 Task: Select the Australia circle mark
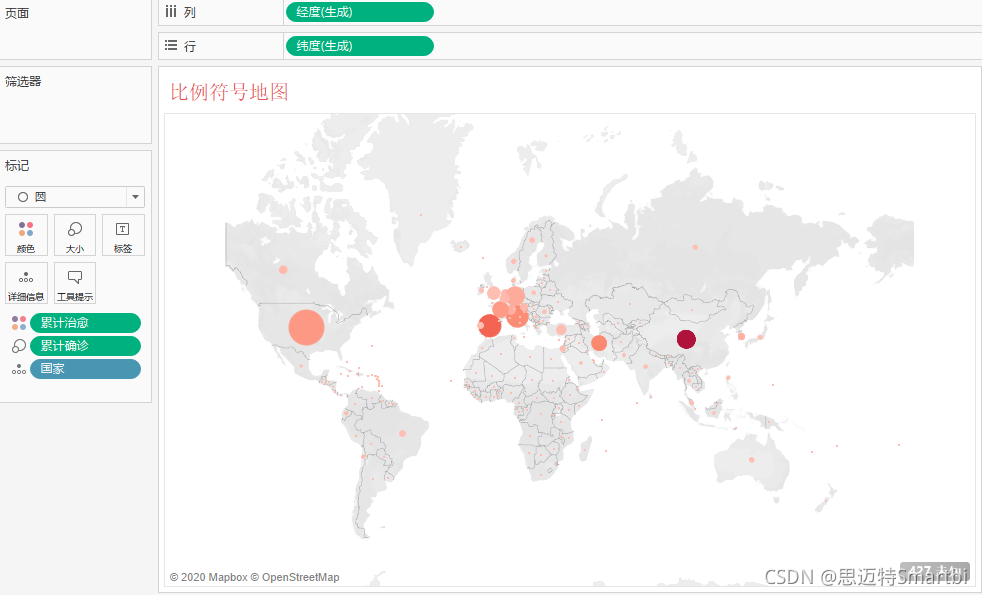point(752,460)
